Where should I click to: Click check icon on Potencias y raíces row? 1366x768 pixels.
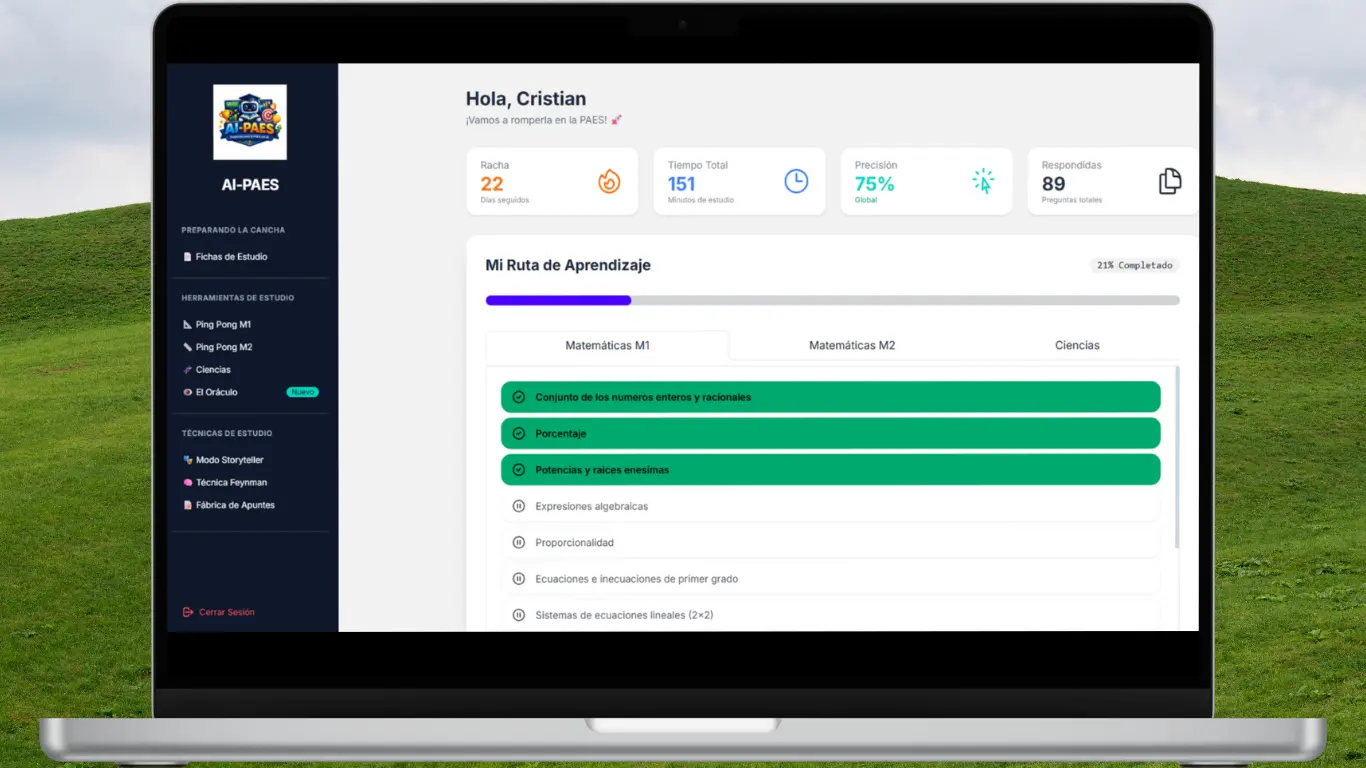518,470
